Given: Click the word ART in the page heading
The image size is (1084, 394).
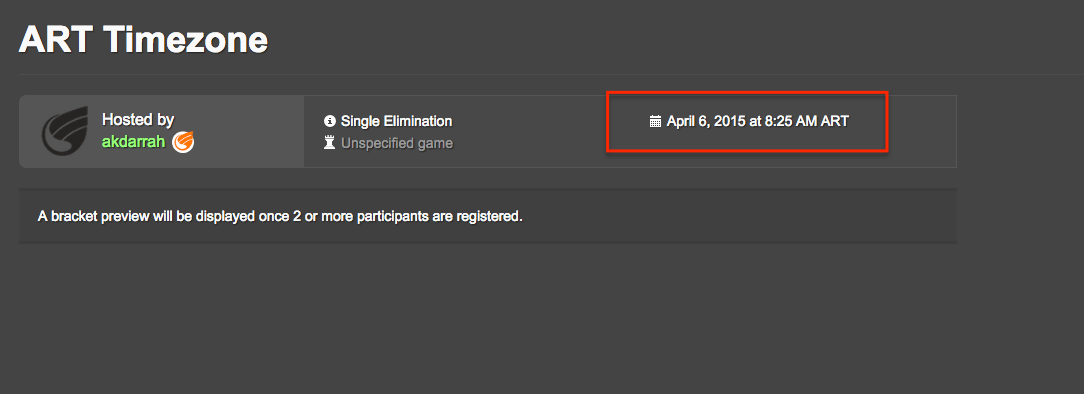Looking at the screenshot, I should pos(56,40).
